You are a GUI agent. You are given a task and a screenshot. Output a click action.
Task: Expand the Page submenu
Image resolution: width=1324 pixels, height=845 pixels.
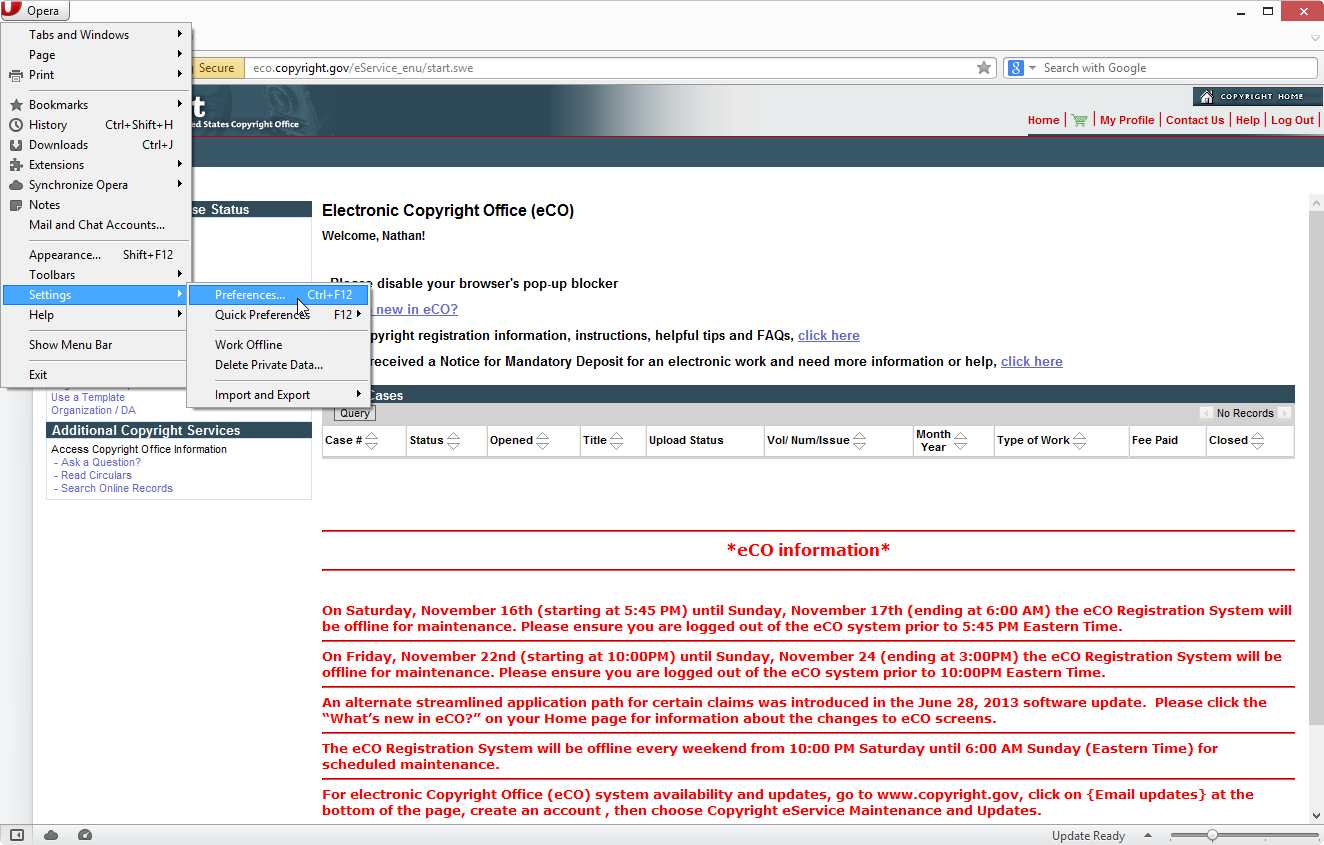click(96, 55)
